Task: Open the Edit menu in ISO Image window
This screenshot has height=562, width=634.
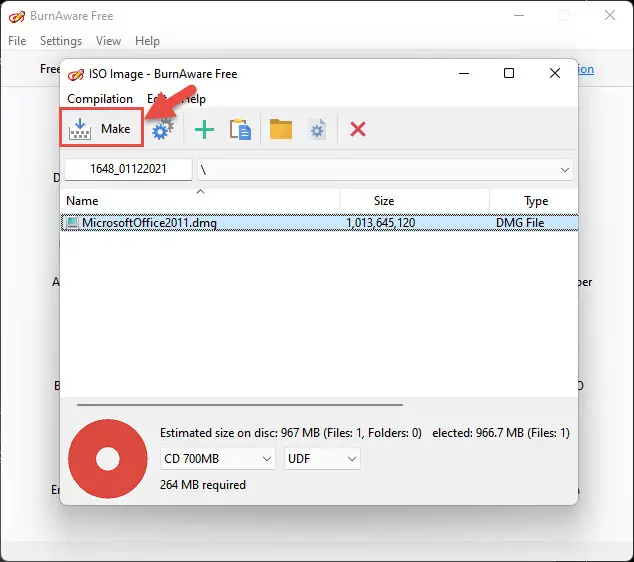Action: pyautogui.click(x=156, y=99)
